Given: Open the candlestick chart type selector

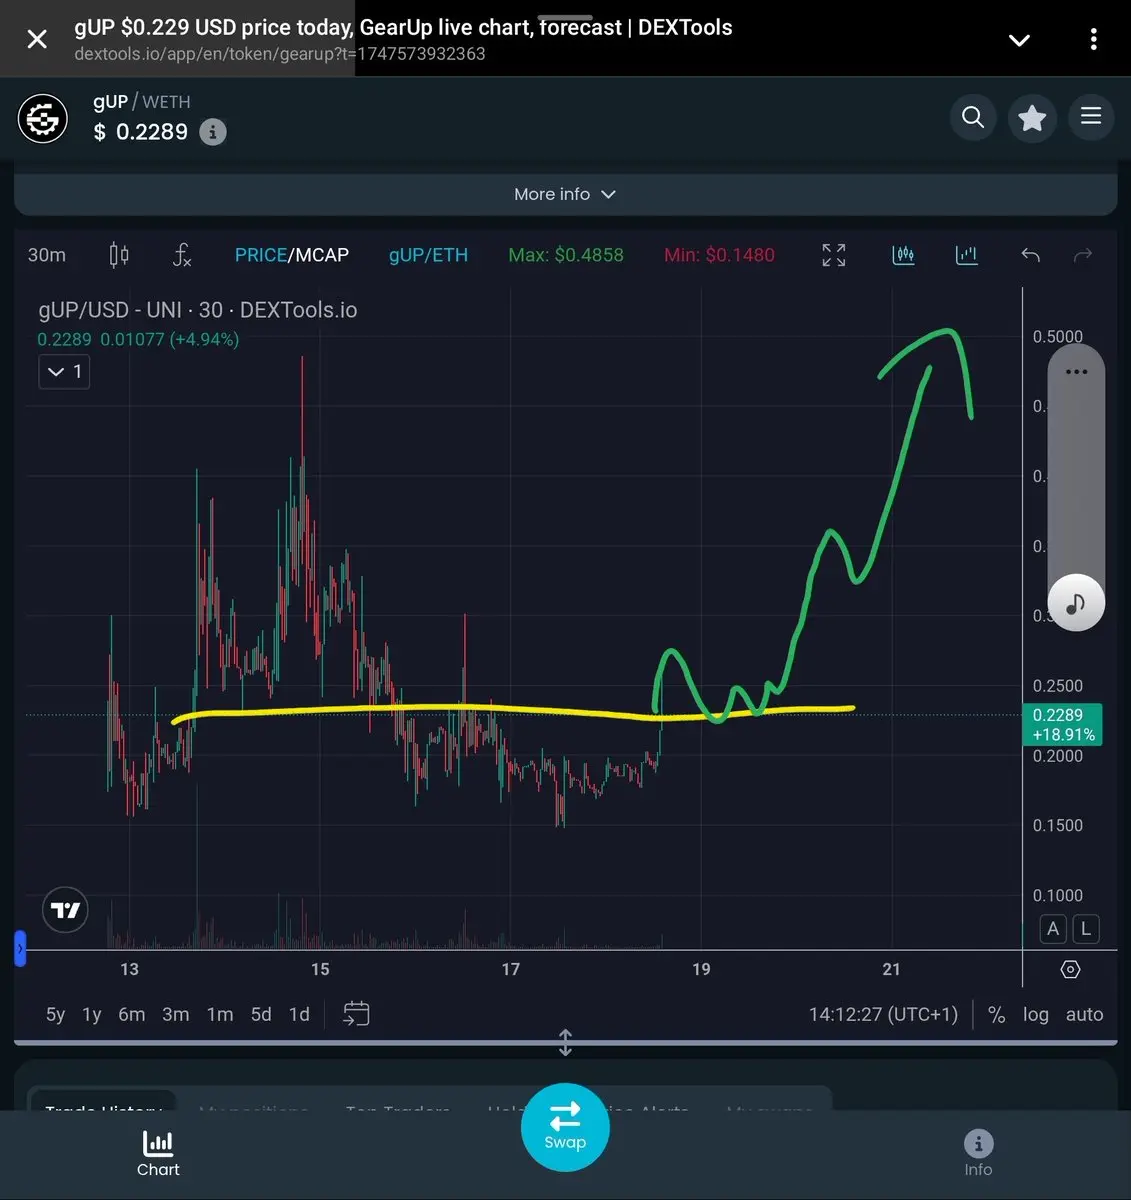Looking at the screenshot, I should [119, 255].
